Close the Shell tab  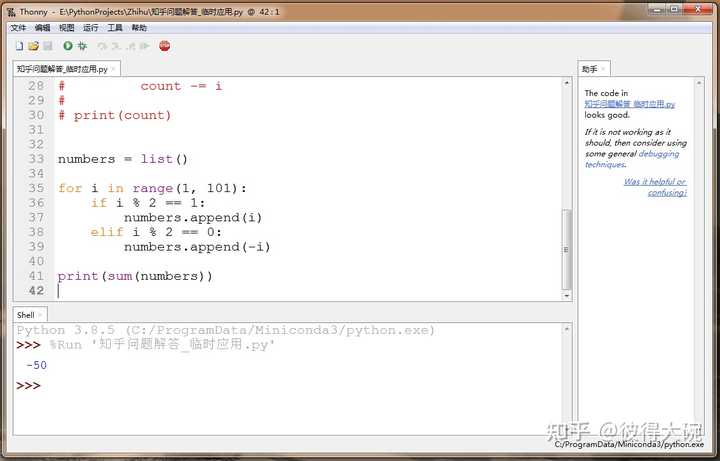coord(40,315)
